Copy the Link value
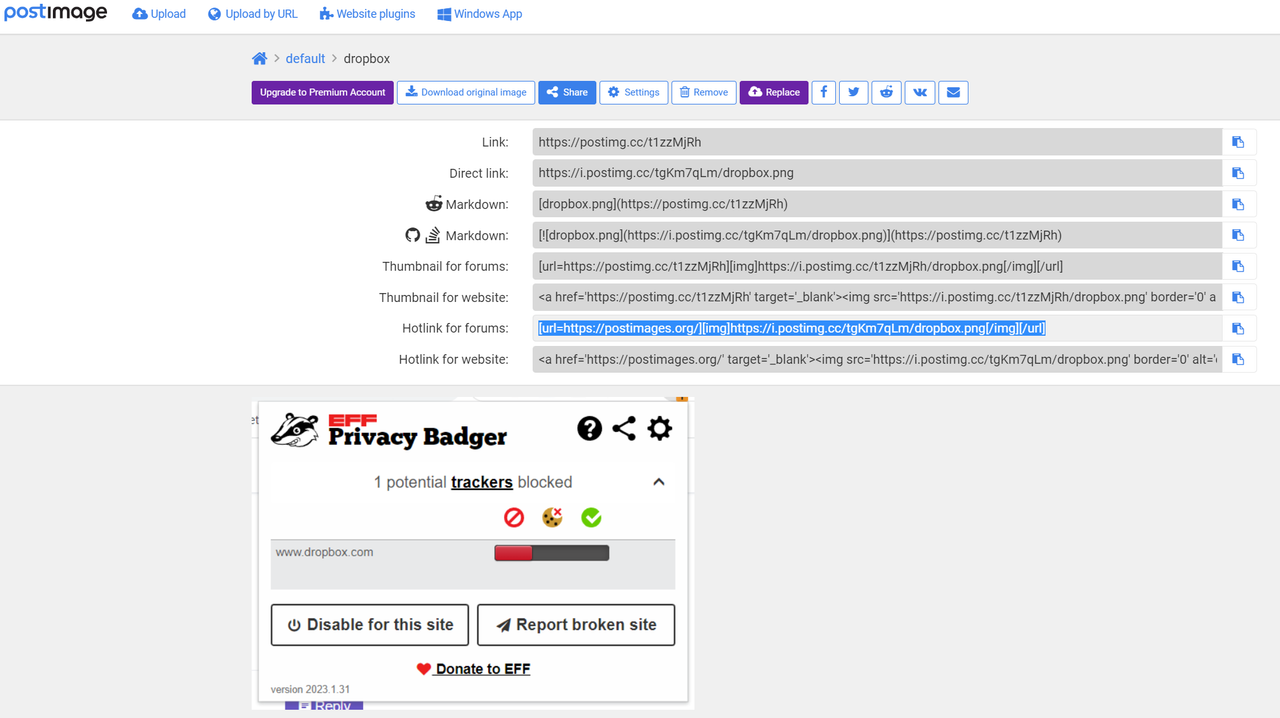Image resolution: width=1280 pixels, height=718 pixels. (x=1238, y=142)
